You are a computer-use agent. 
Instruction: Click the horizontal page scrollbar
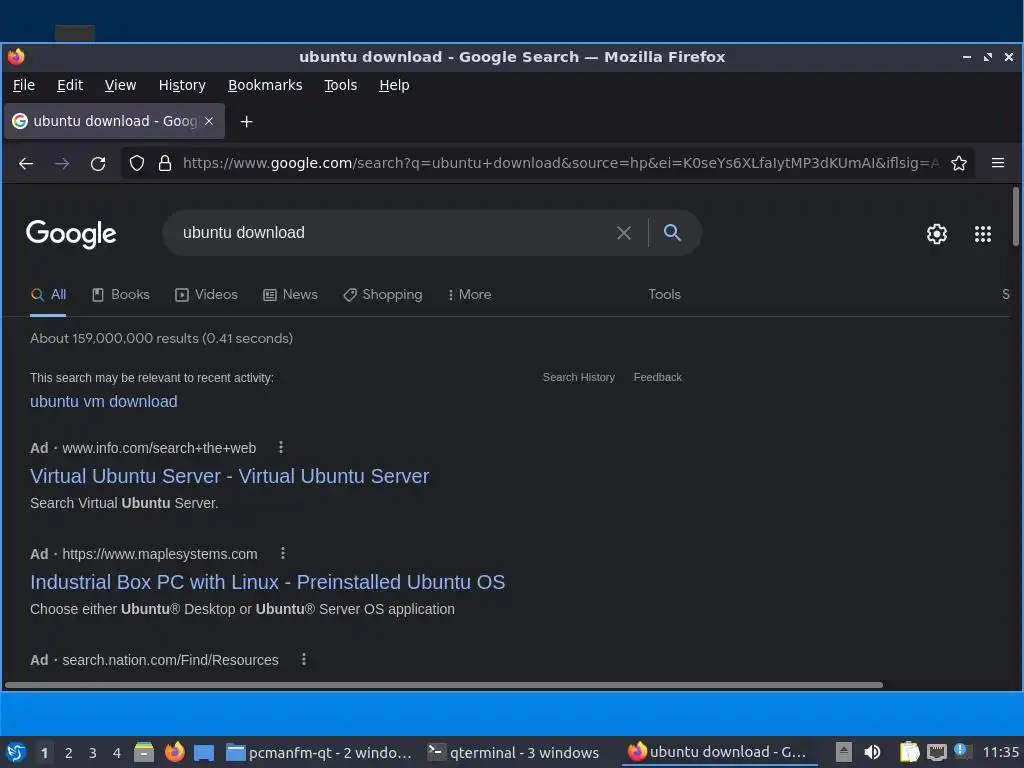[444, 685]
